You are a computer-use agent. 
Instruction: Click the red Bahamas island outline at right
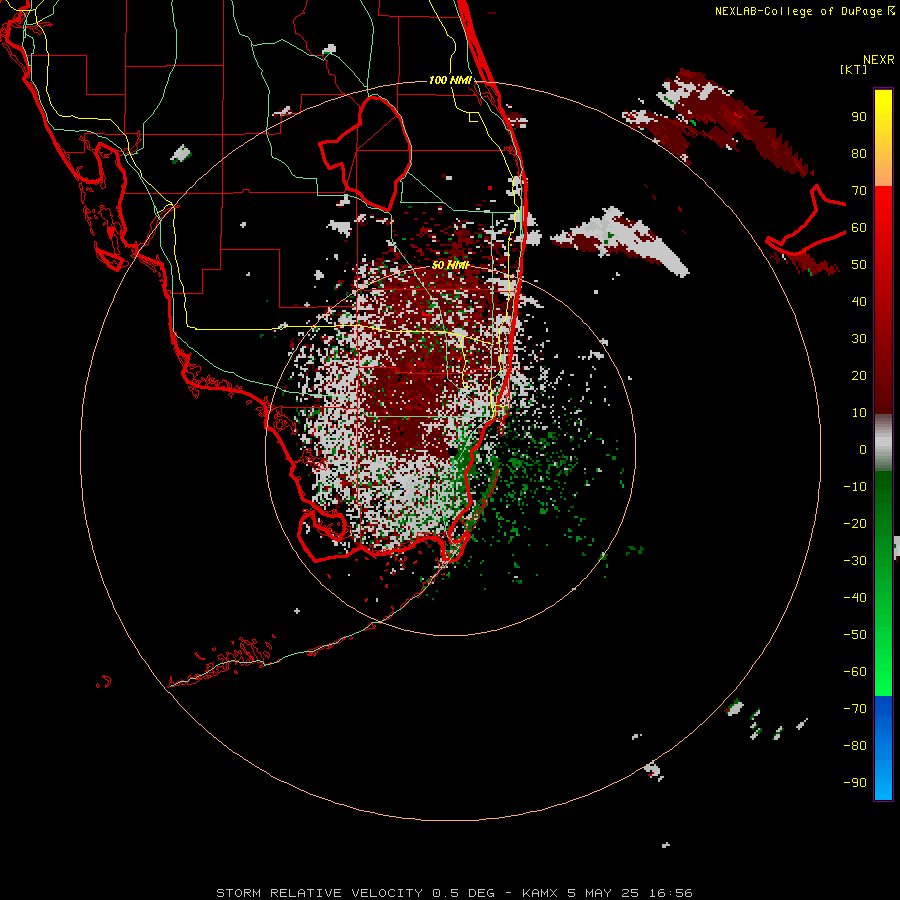[x=805, y=221]
